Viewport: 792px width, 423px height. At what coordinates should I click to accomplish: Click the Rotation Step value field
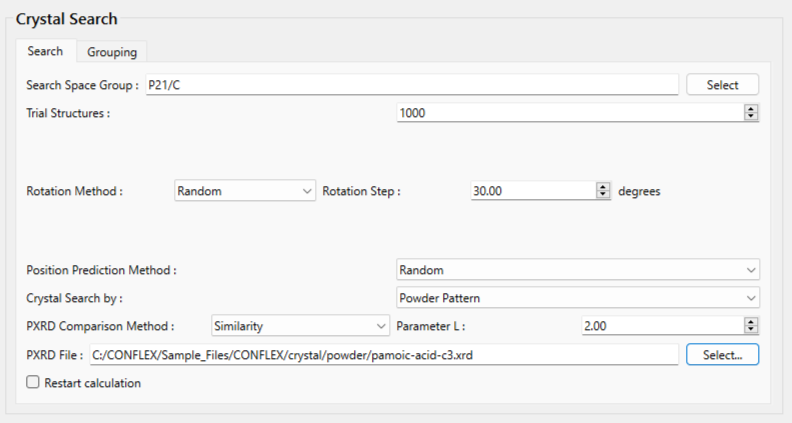(530, 190)
